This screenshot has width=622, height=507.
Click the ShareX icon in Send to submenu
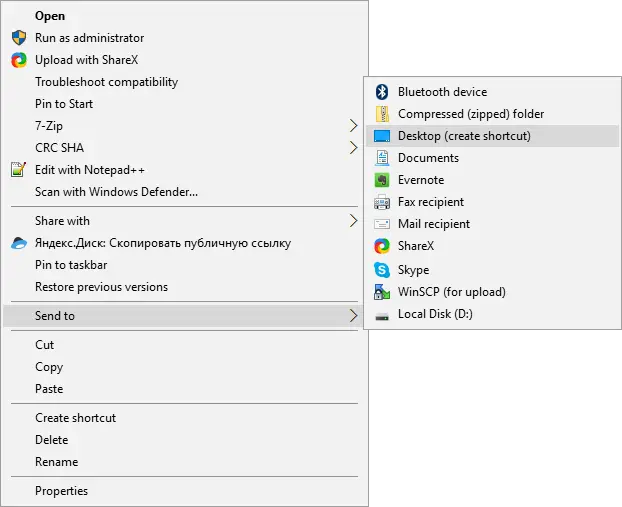[x=382, y=246]
